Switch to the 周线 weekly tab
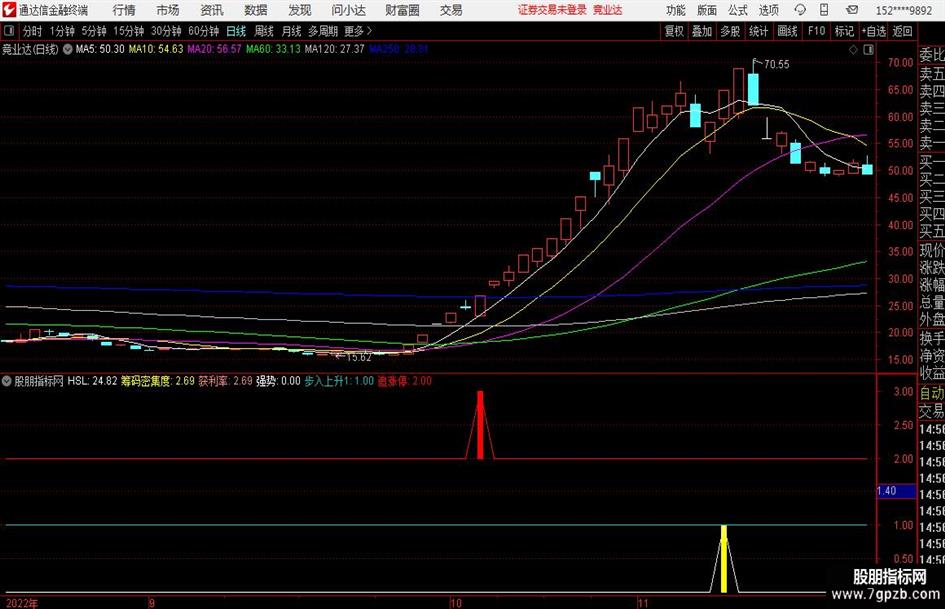 [x=263, y=31]
